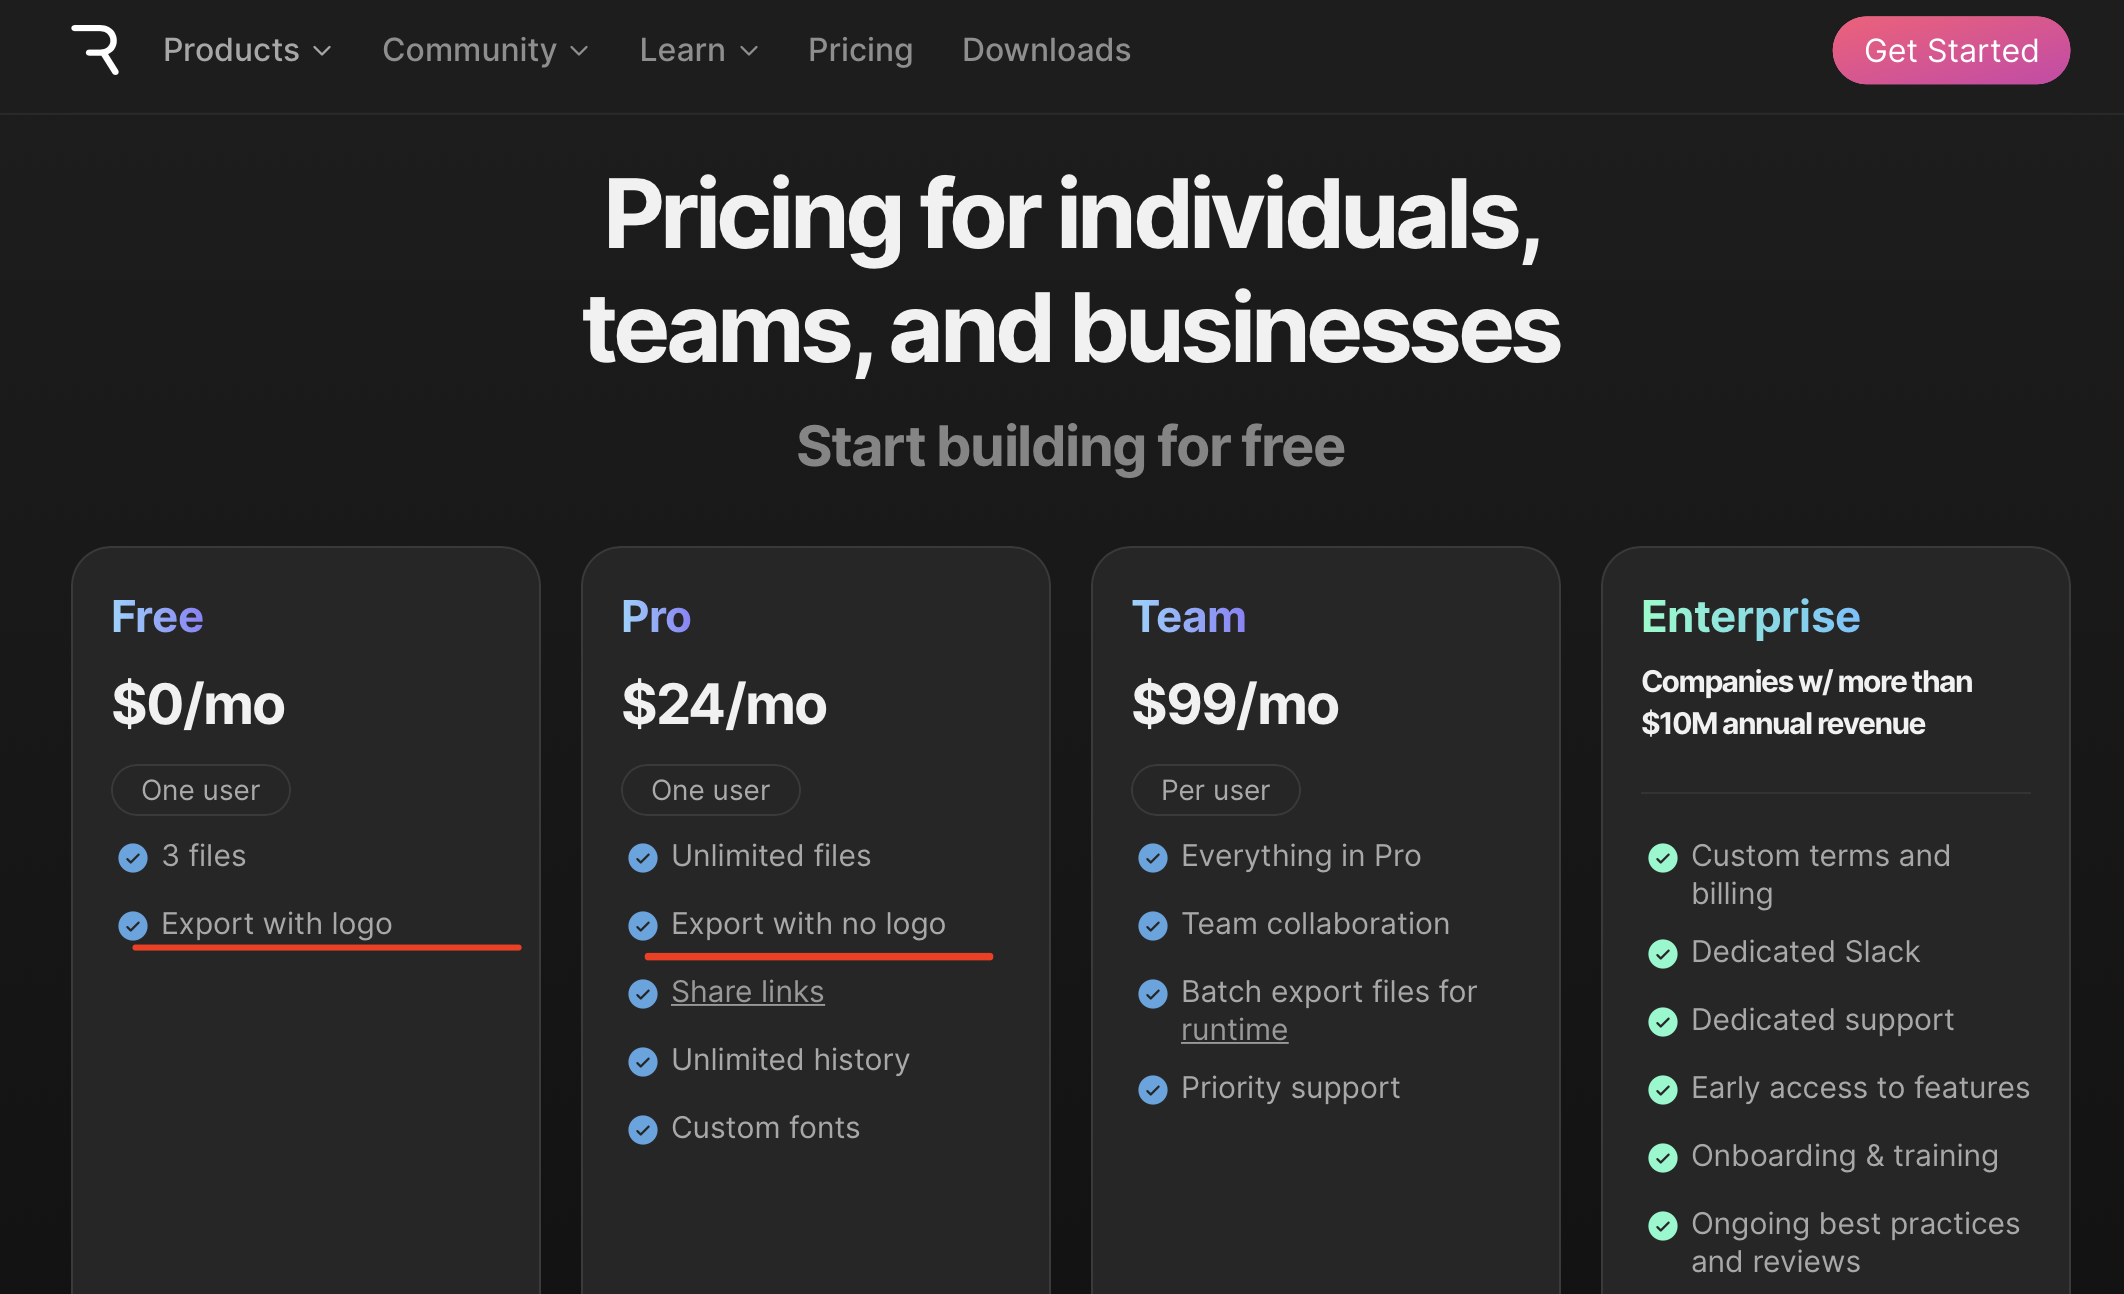Click the checkmark beside Team collaboration
The height and width of the screenshot is (1294, 2124).
tap(1153, 925)
